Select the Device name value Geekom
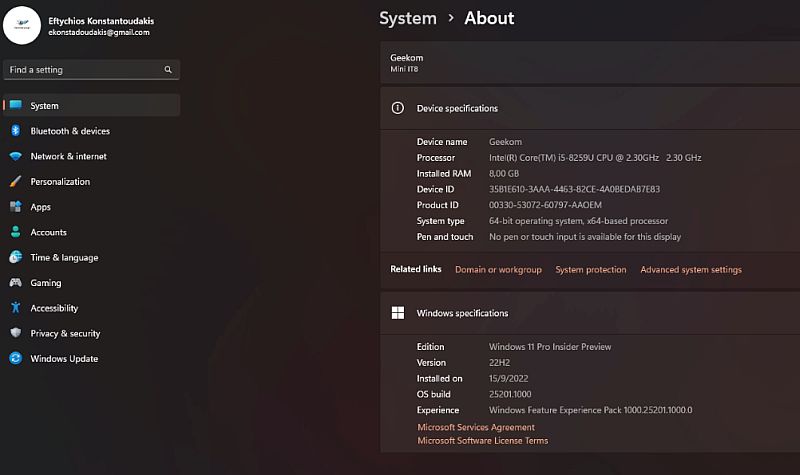 click(505, 142)
